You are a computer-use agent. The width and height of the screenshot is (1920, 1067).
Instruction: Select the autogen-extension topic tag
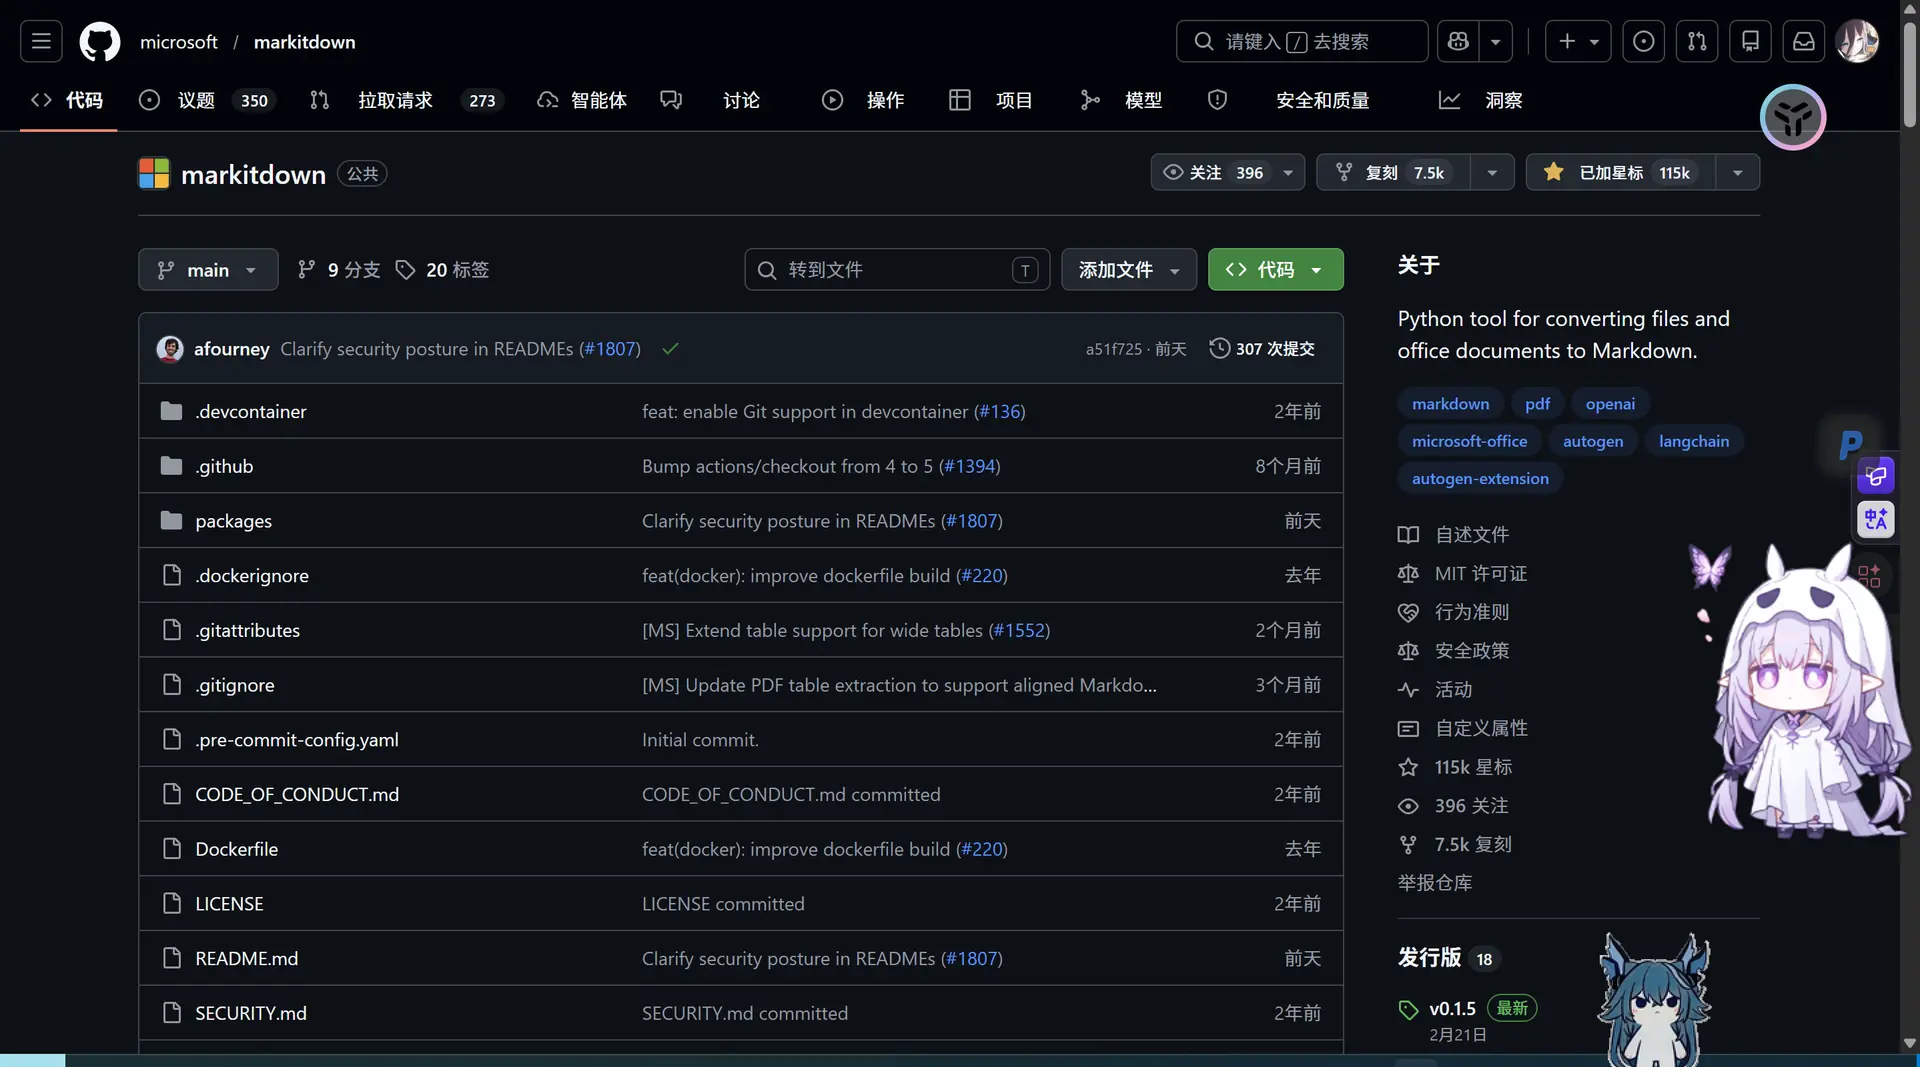pyautogui.click(x=1480, y=479)
